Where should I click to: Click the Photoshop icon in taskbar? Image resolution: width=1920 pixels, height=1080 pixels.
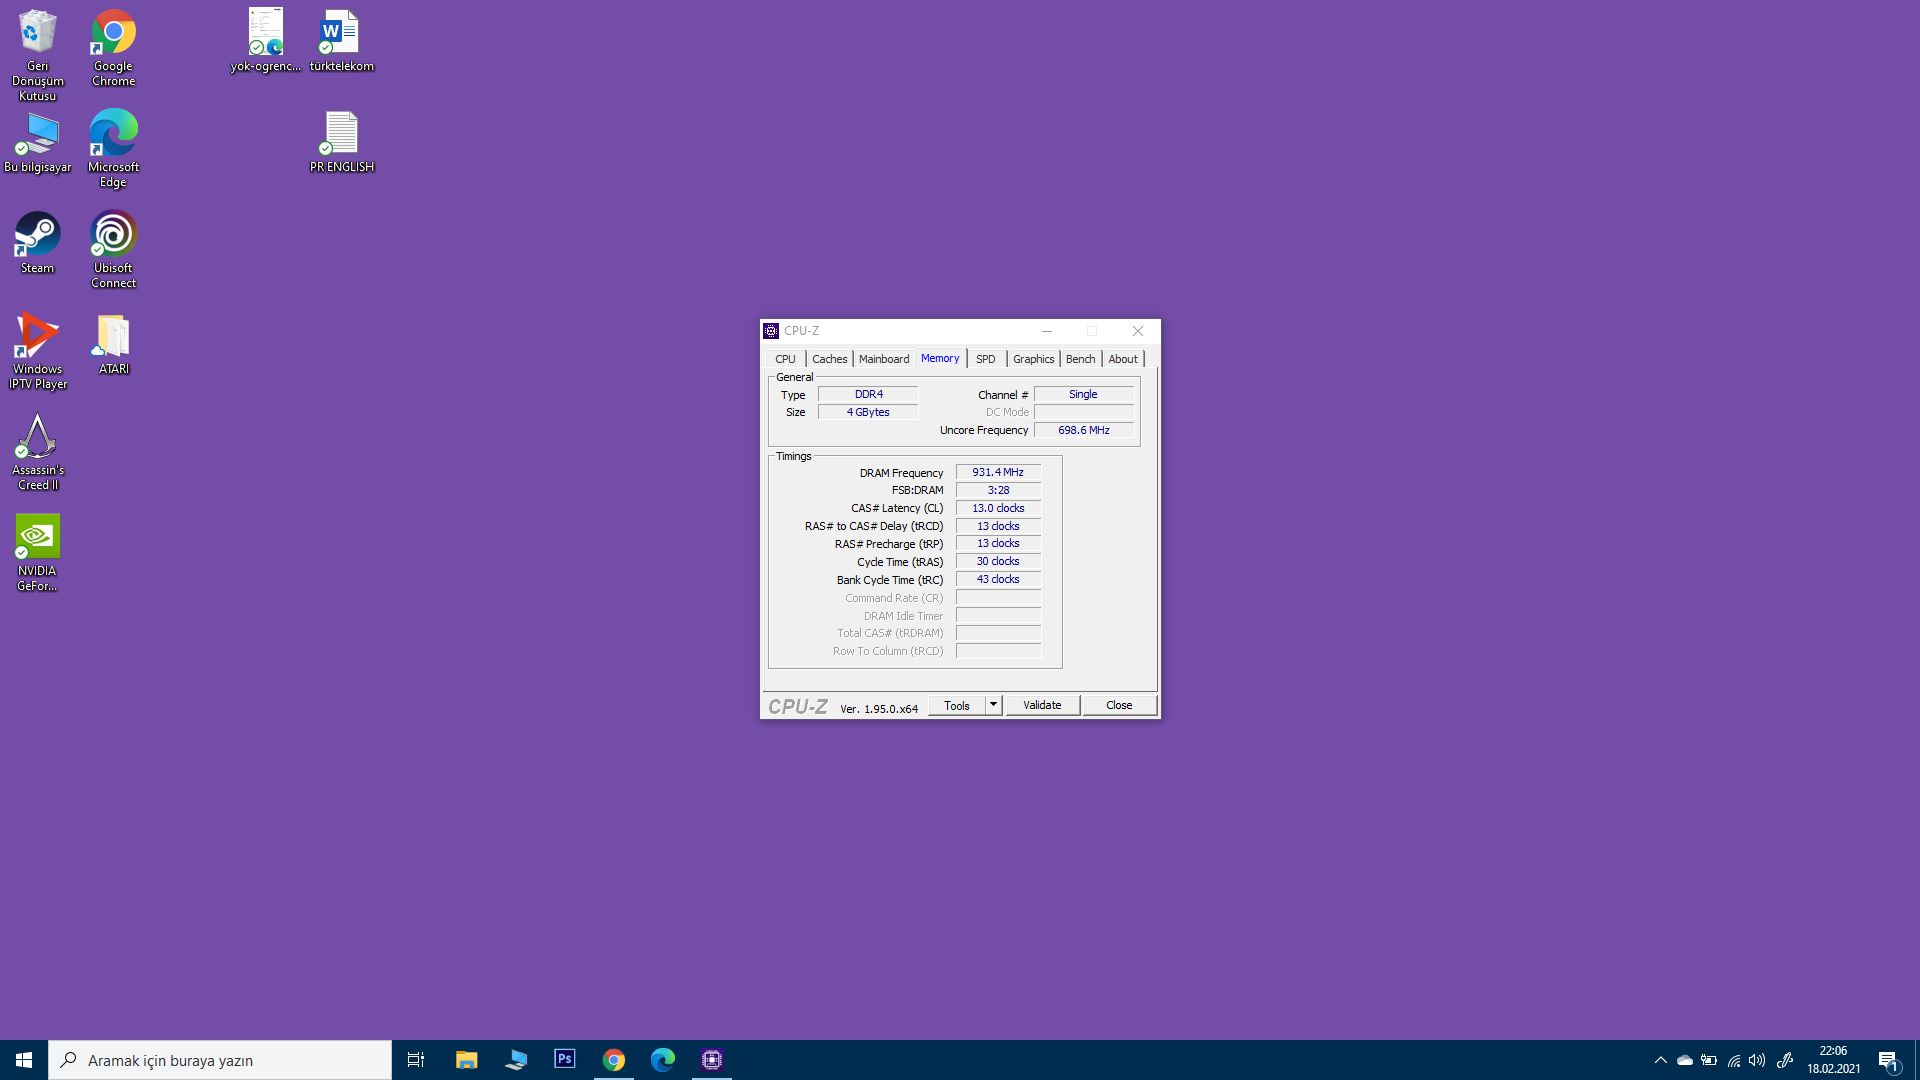coord(565,1059)
